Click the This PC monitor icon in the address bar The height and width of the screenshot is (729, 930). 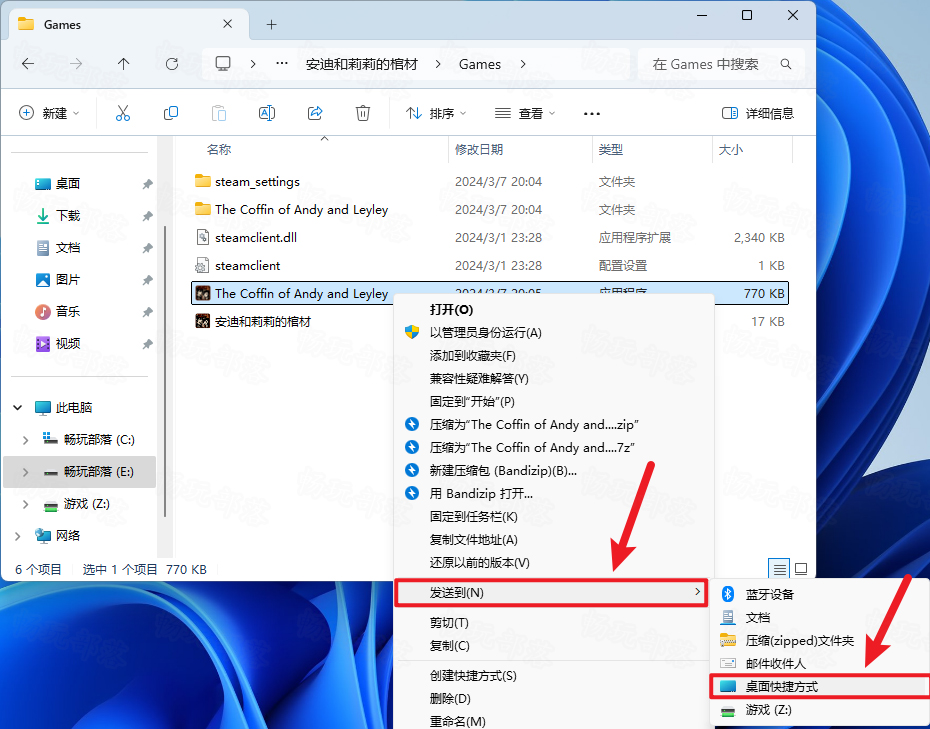(x=223, y=63)
